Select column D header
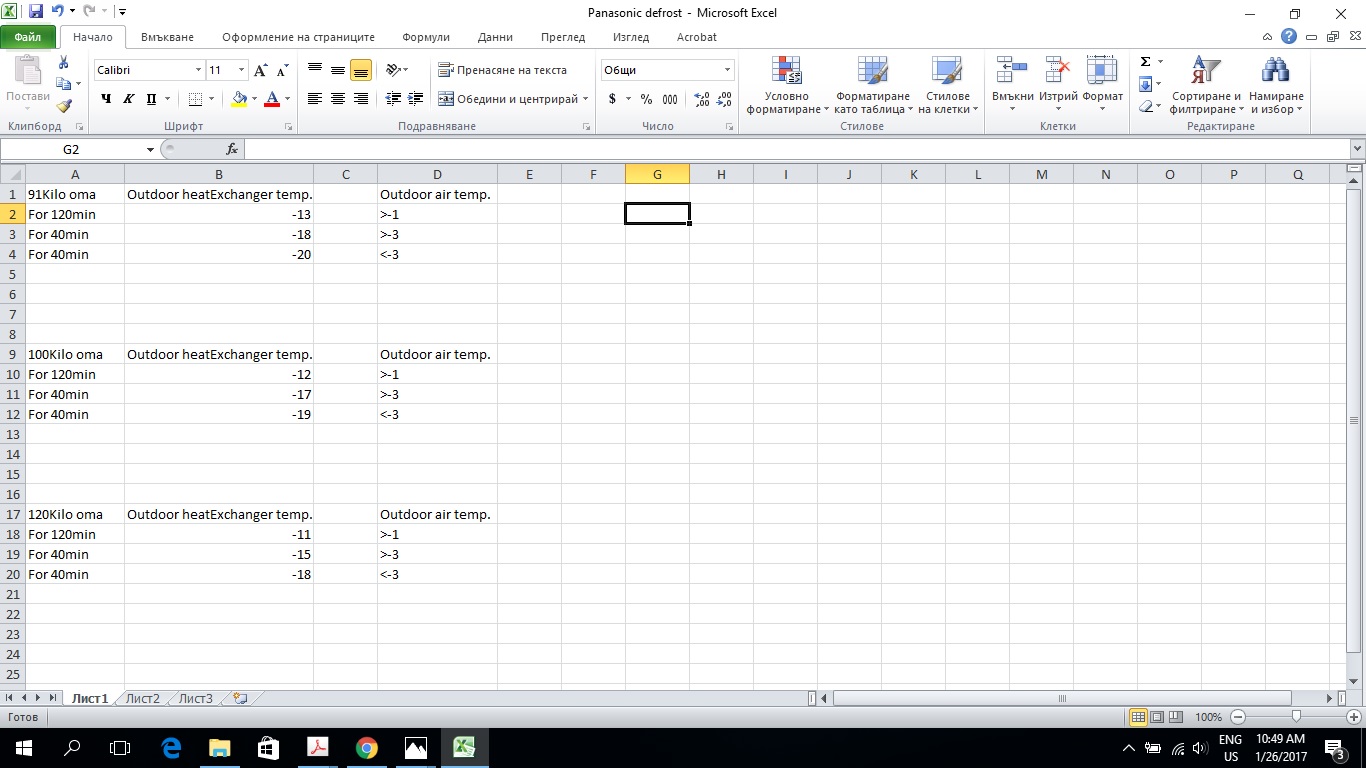This screenshot has width=1366, height=768. [437, 175]
